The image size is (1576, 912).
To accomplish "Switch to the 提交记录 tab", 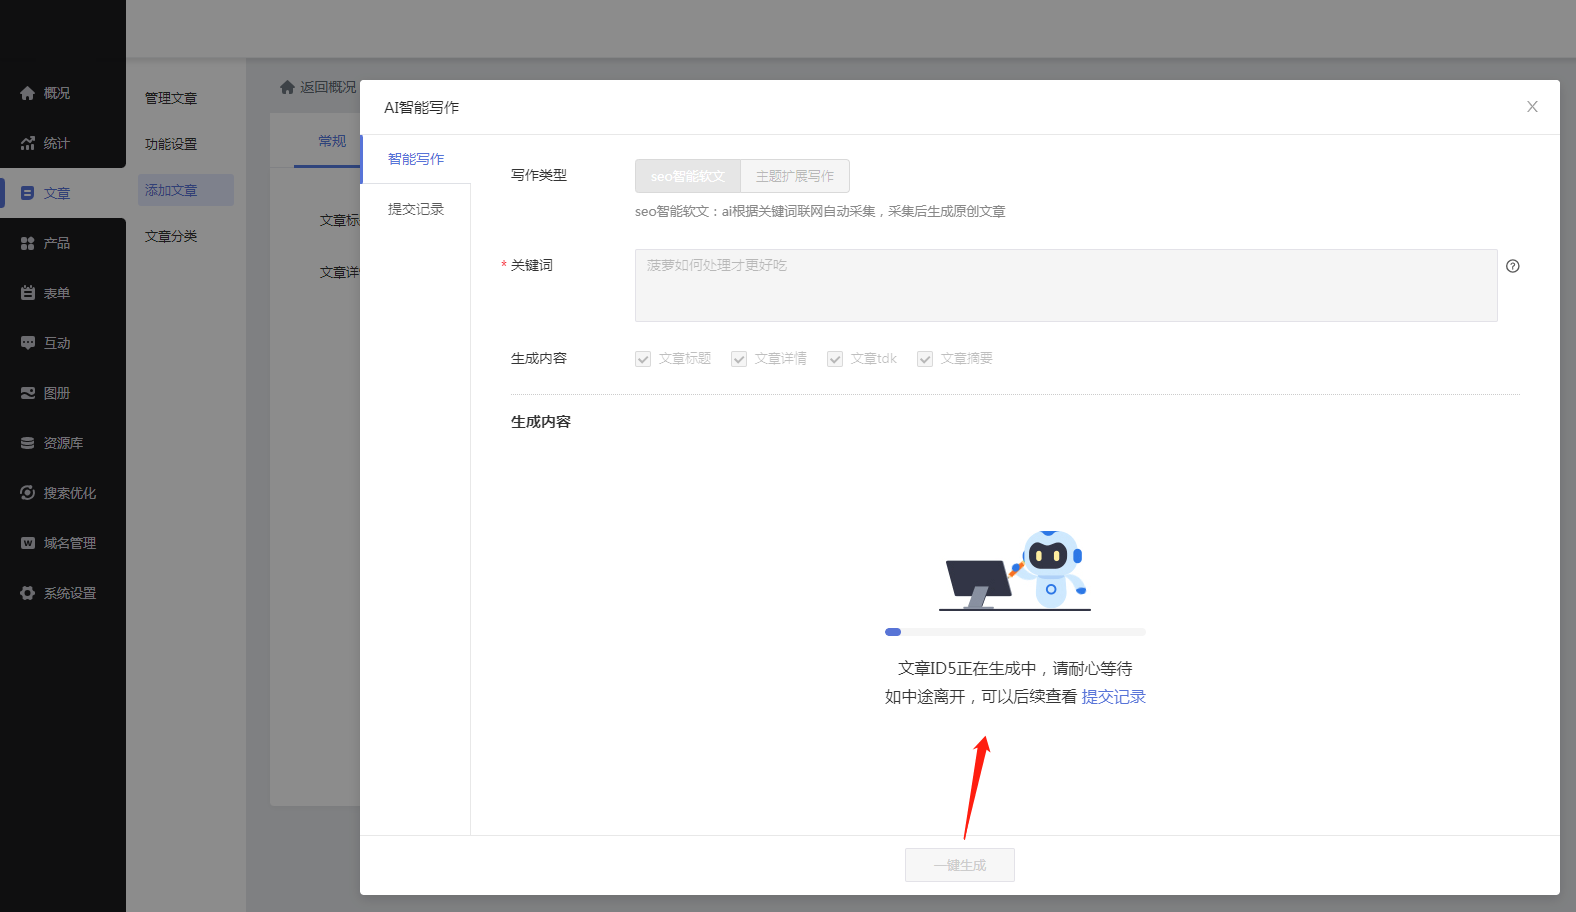I will (x=416, y=209).
